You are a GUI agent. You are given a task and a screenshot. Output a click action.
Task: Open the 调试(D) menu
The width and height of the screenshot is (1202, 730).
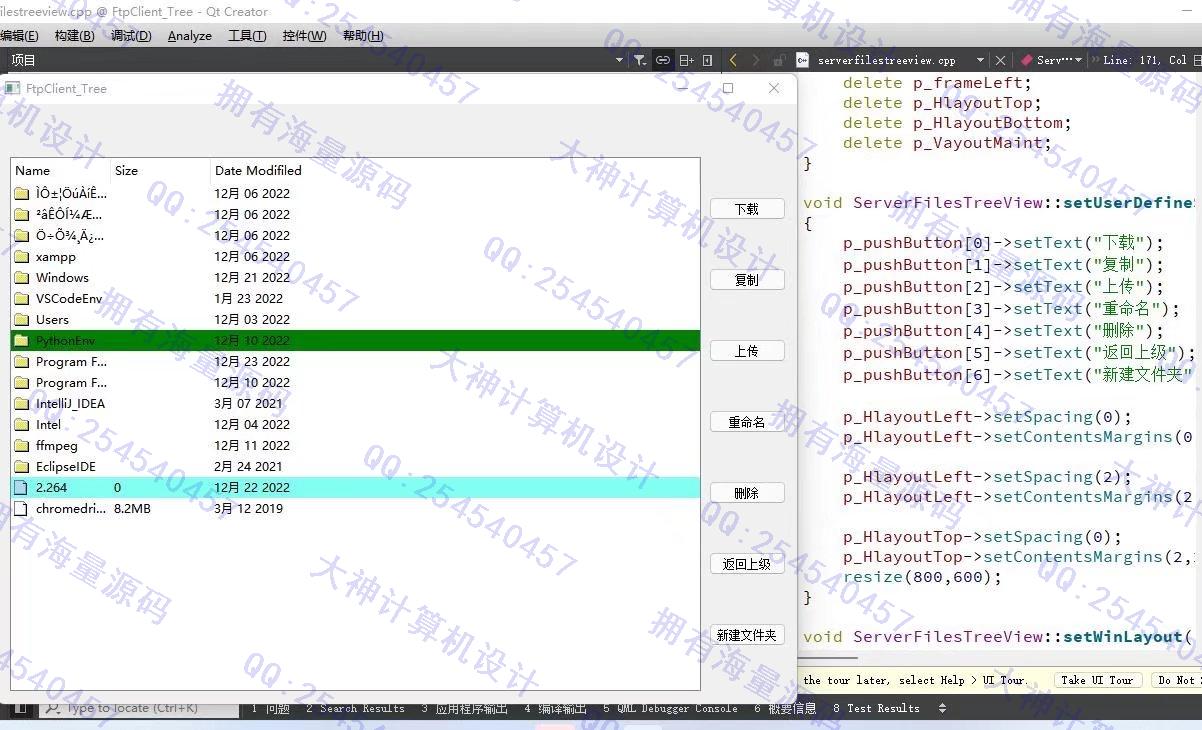point(131,35)
